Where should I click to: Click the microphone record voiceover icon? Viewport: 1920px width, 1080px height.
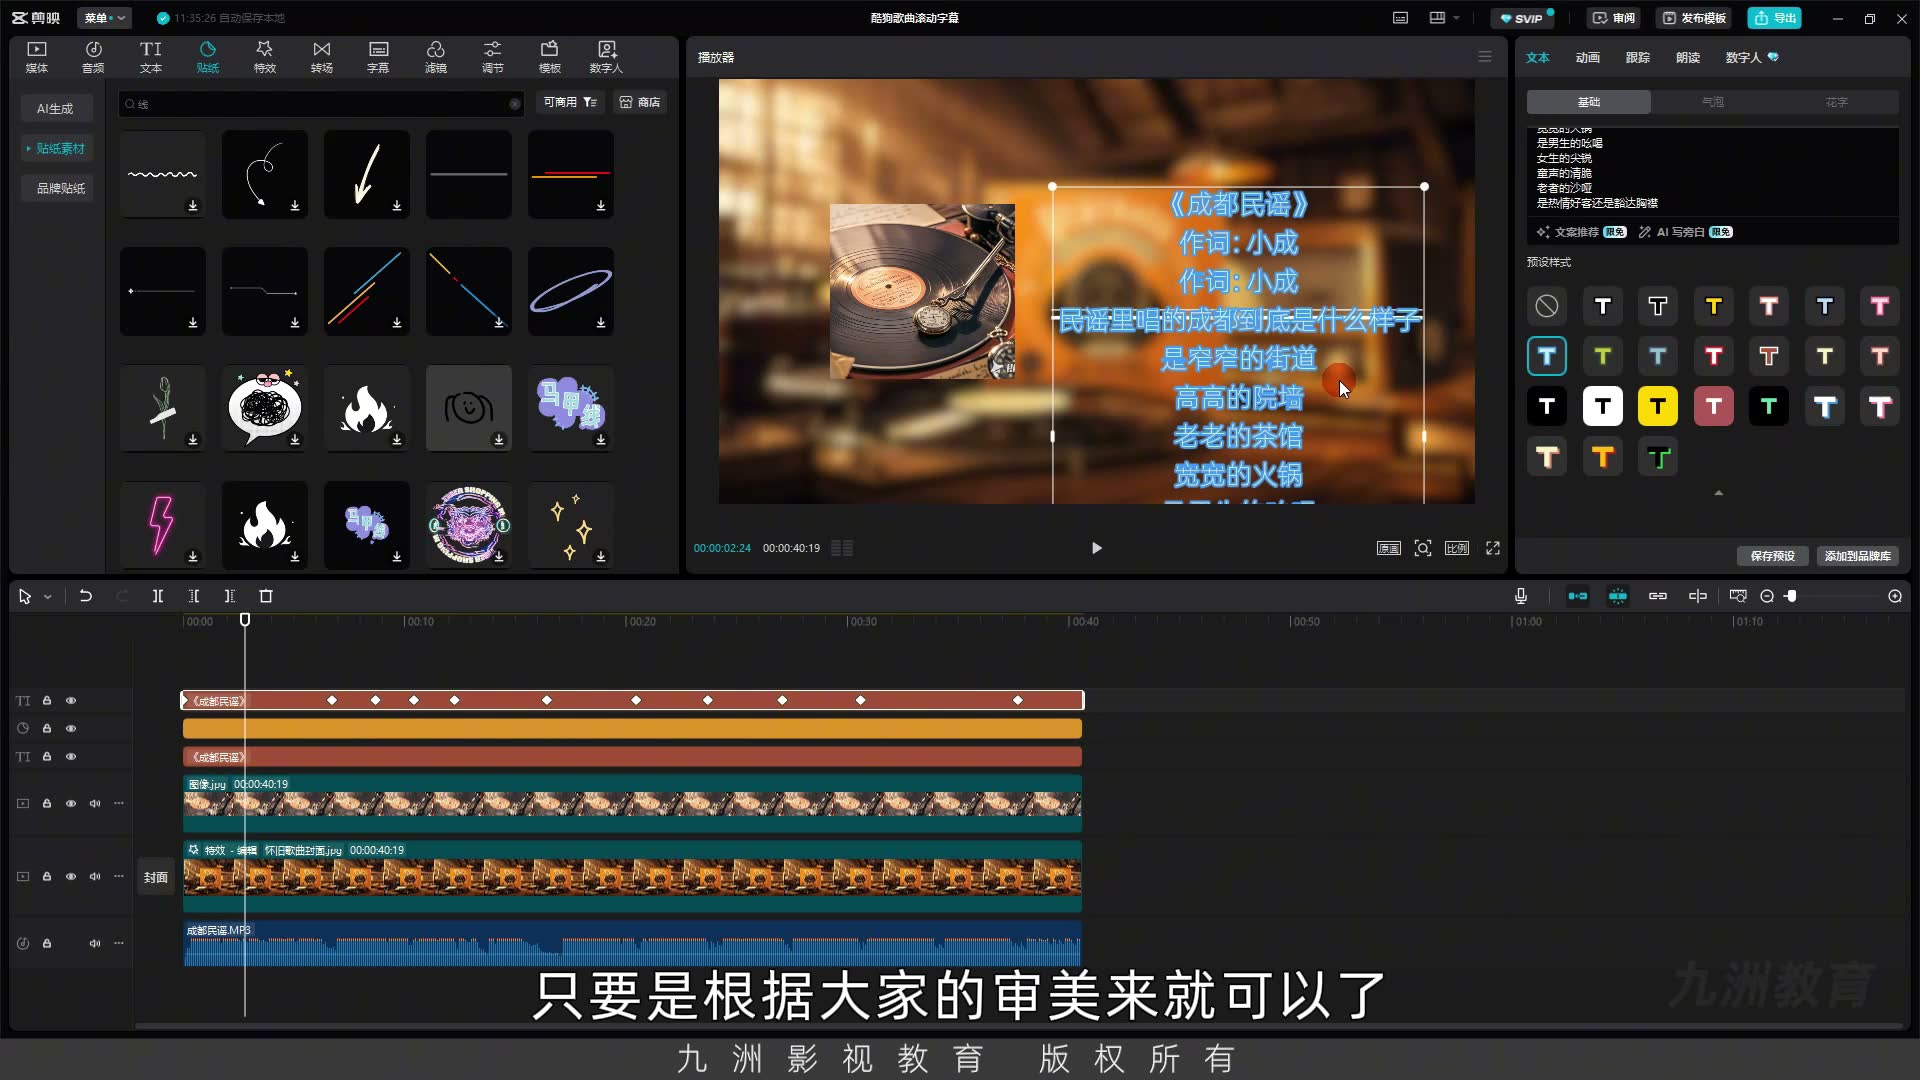pos(1521,596)
